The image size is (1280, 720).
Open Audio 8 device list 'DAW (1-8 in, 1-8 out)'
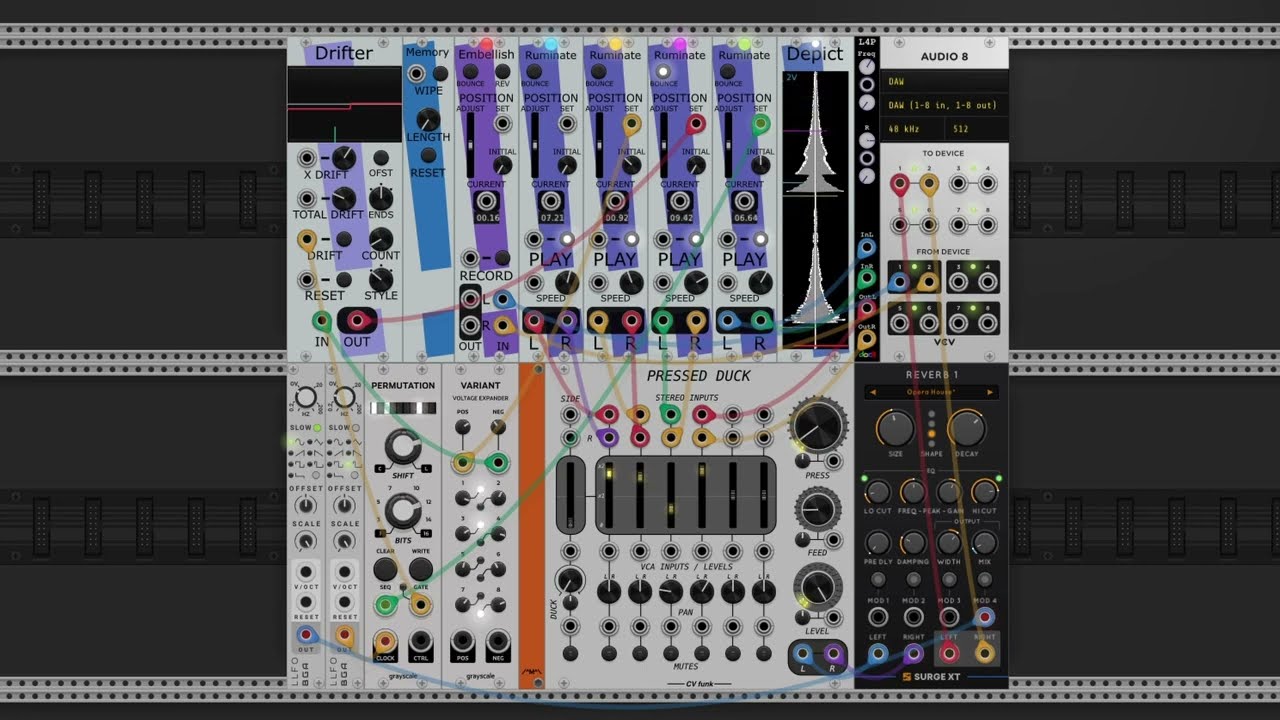coord(944,105)
